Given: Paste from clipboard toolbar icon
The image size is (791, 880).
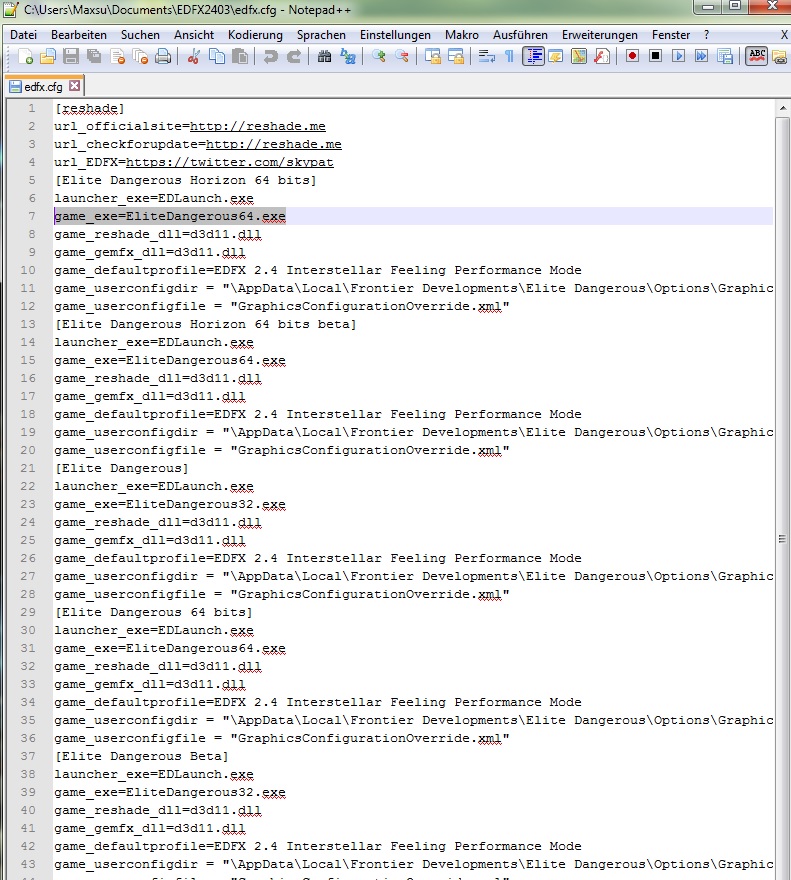Looking at the screenshot, I should tap(240, 56).
